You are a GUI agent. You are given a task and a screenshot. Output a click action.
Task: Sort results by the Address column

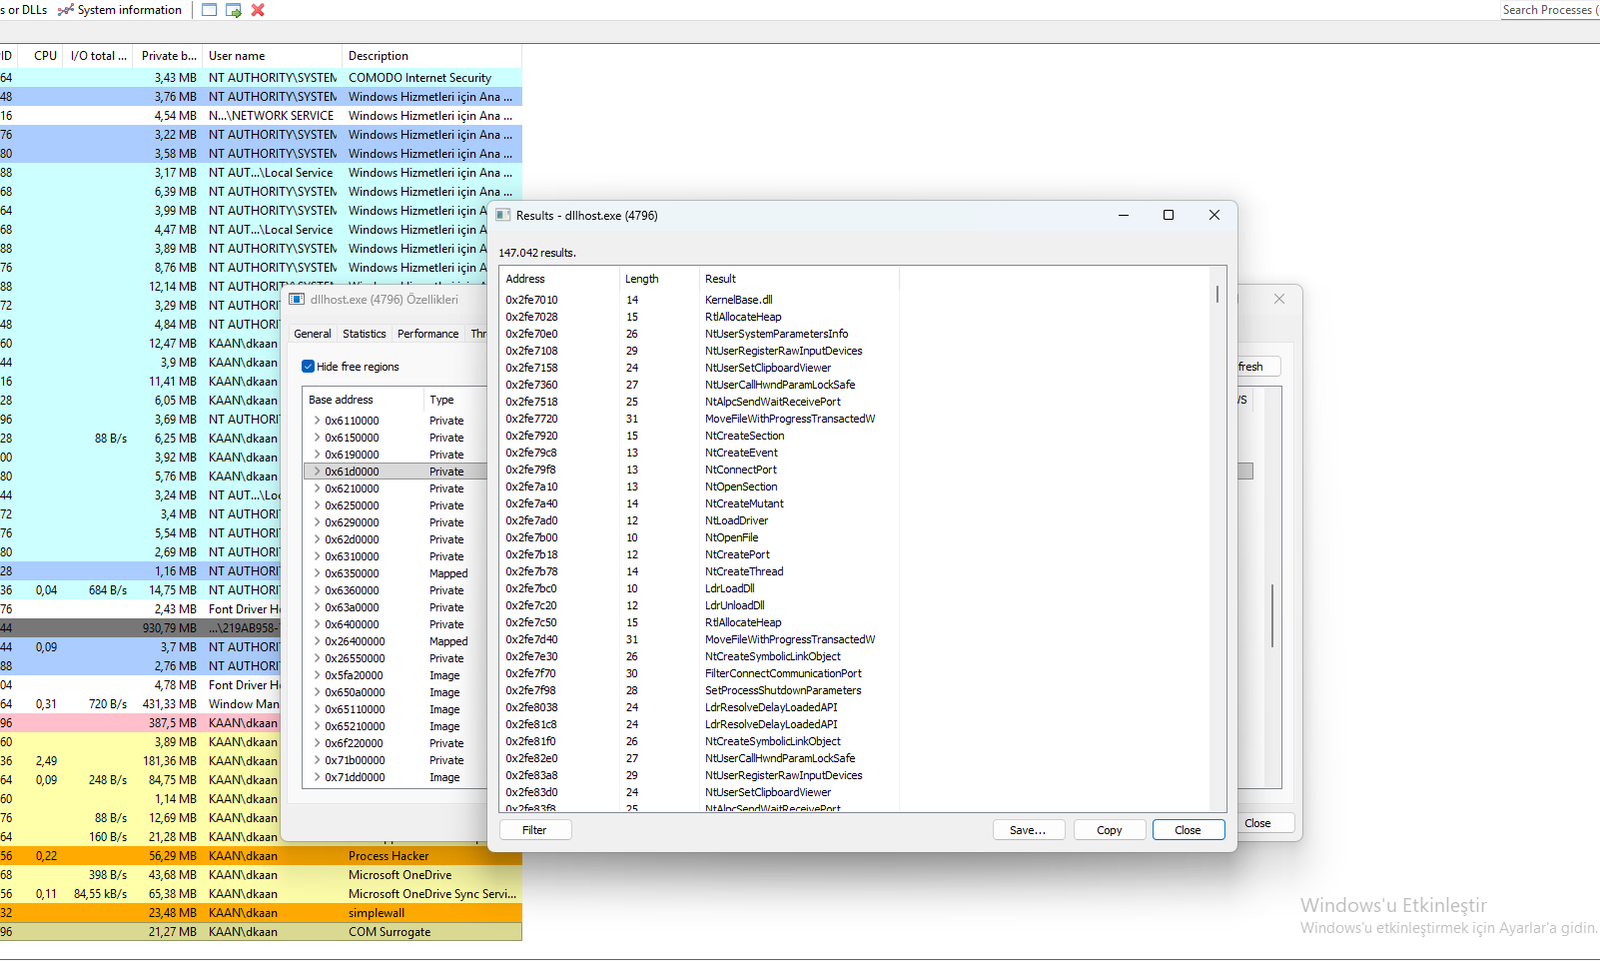pos(559,279)
